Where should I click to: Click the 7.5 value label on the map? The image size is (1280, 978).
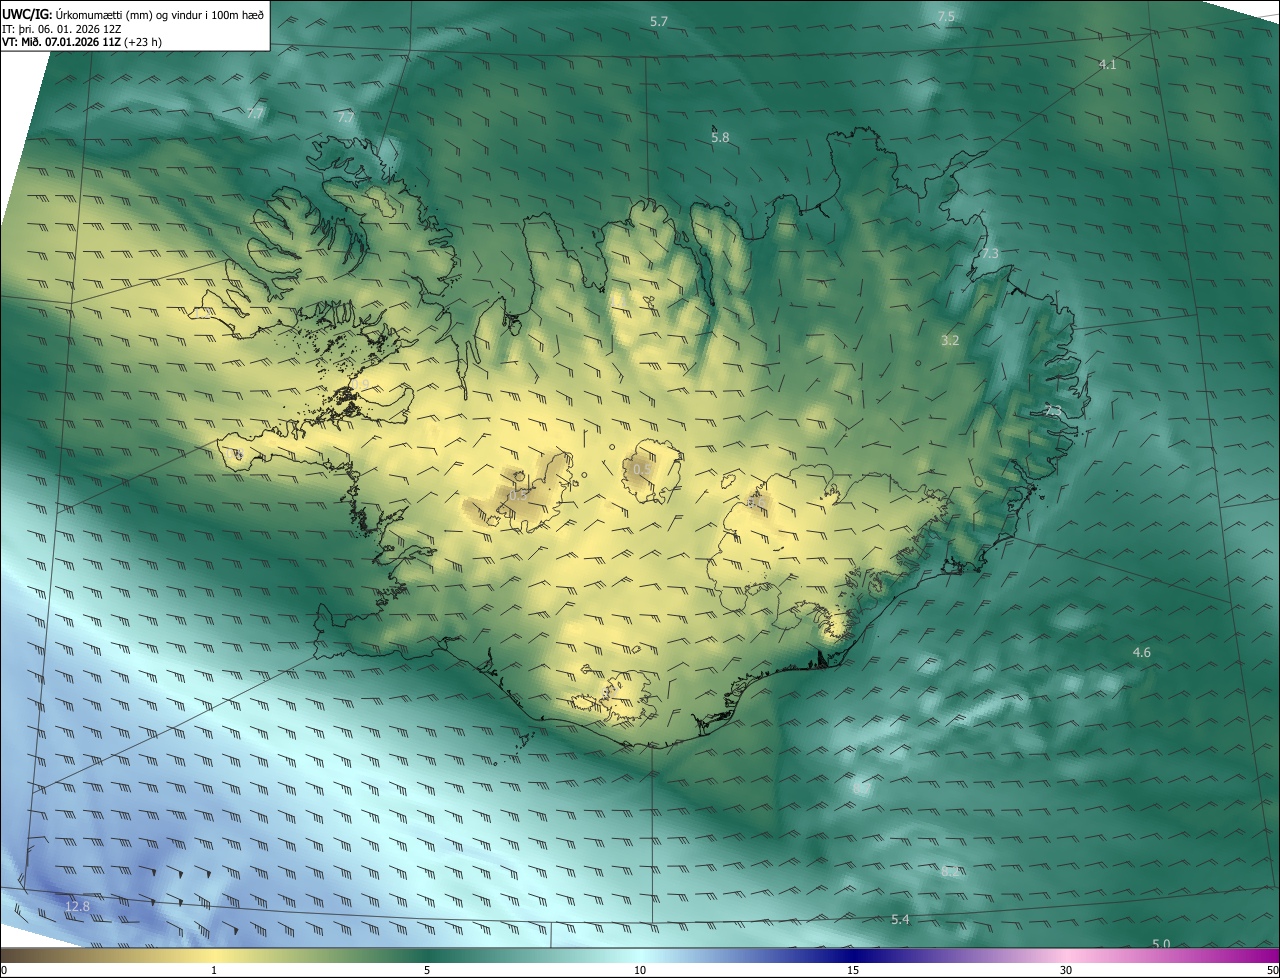click(x=946, y=16)
